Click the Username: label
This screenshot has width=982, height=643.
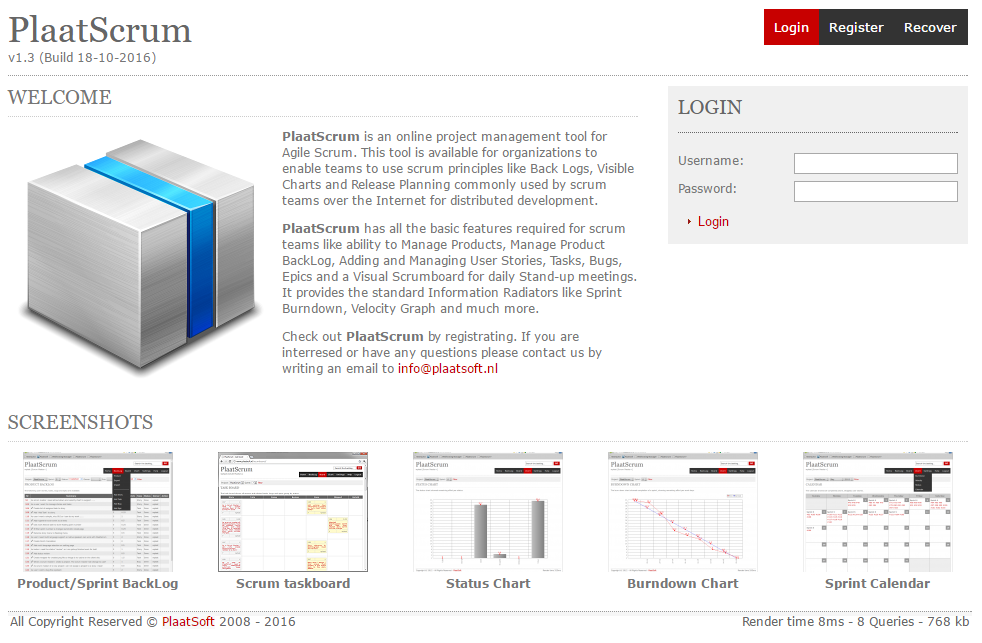click(711, 161)
